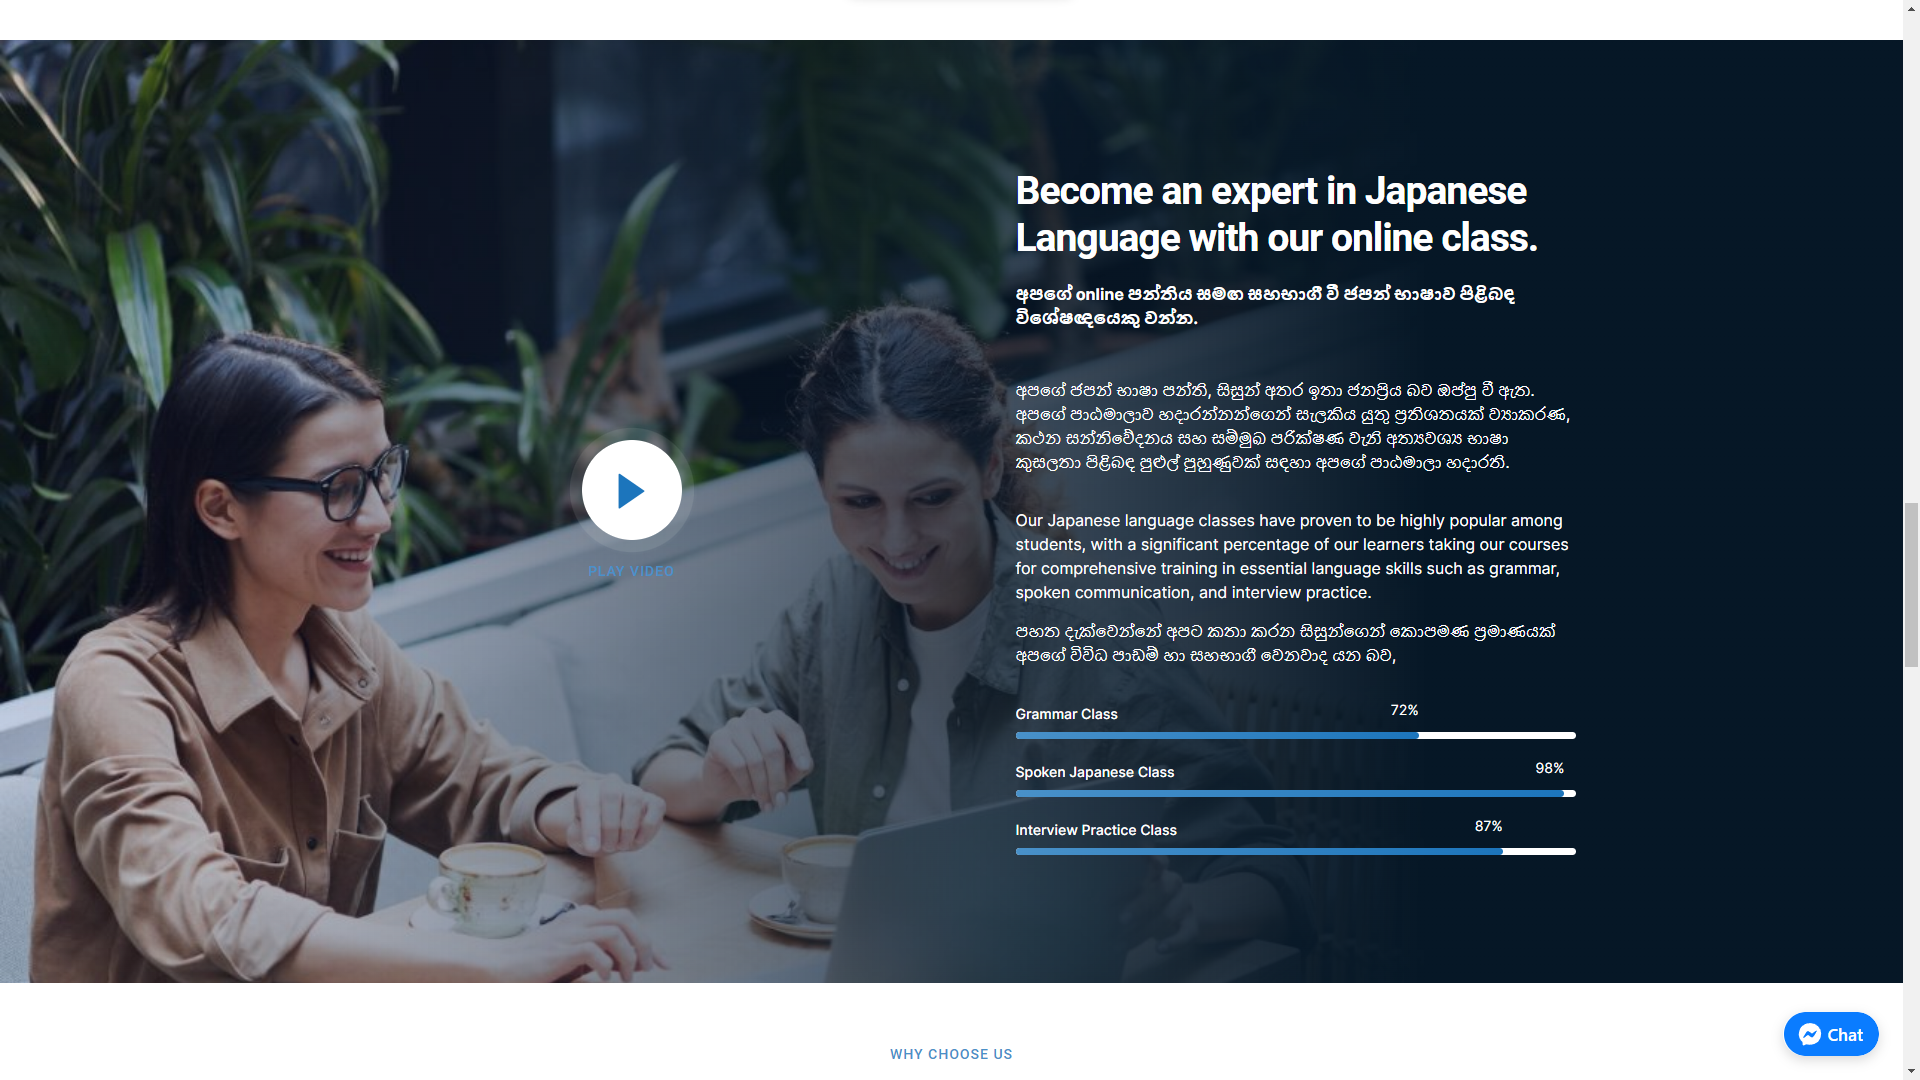Viewport: 1920px width, 1080px height.
Task: Click the Interview Practice Class label text
Action: [x=1095, y=830]
